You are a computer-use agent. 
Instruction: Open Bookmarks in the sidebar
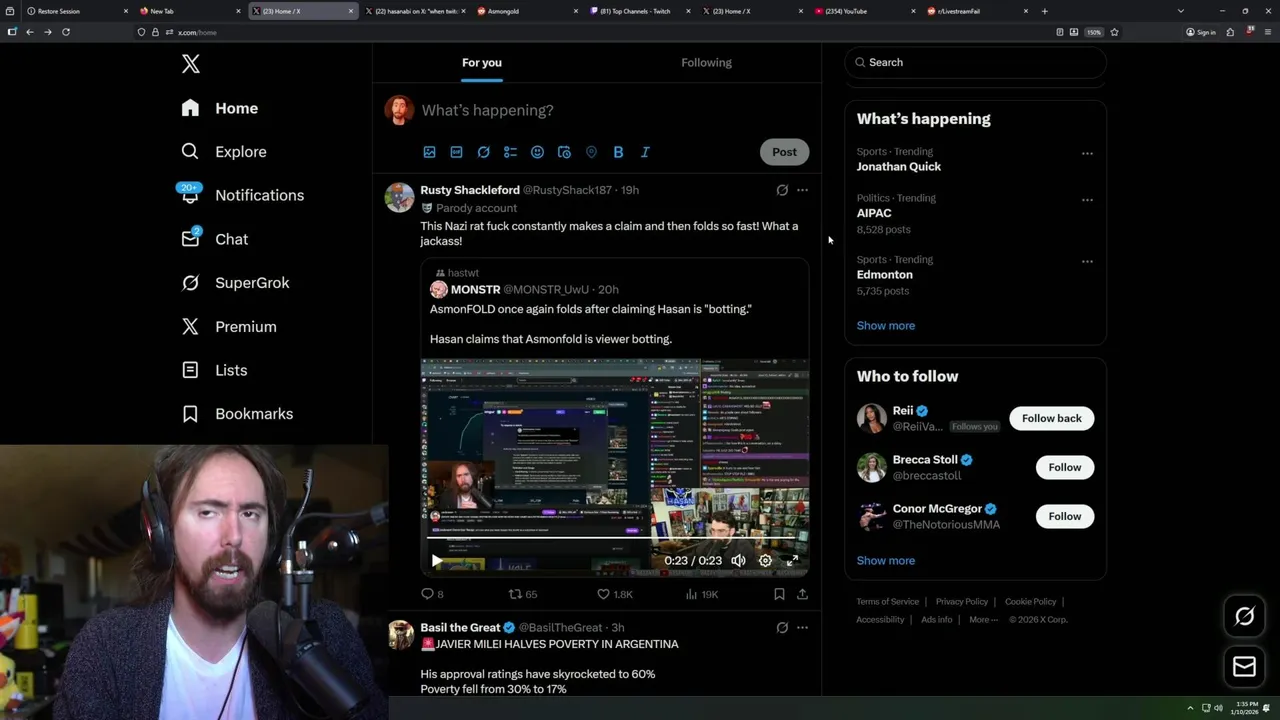237,414
